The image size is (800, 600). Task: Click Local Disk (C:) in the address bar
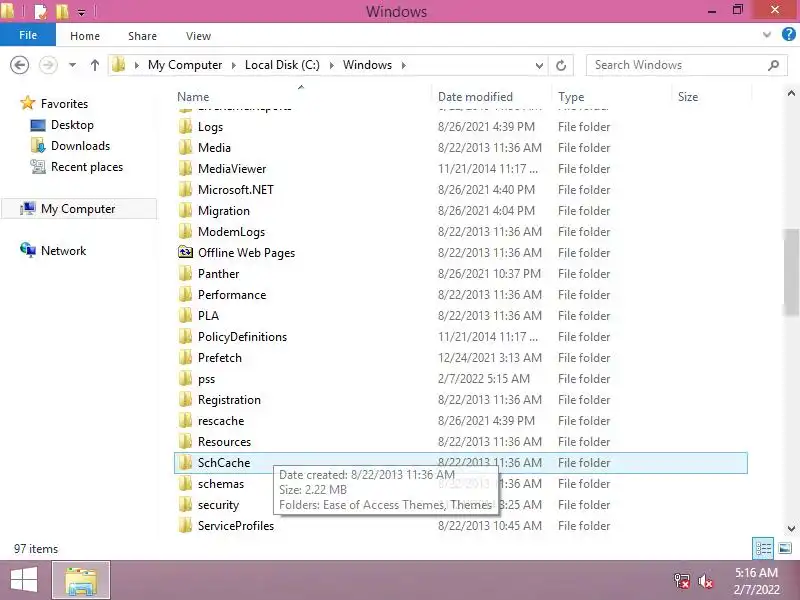coord(282,65)
